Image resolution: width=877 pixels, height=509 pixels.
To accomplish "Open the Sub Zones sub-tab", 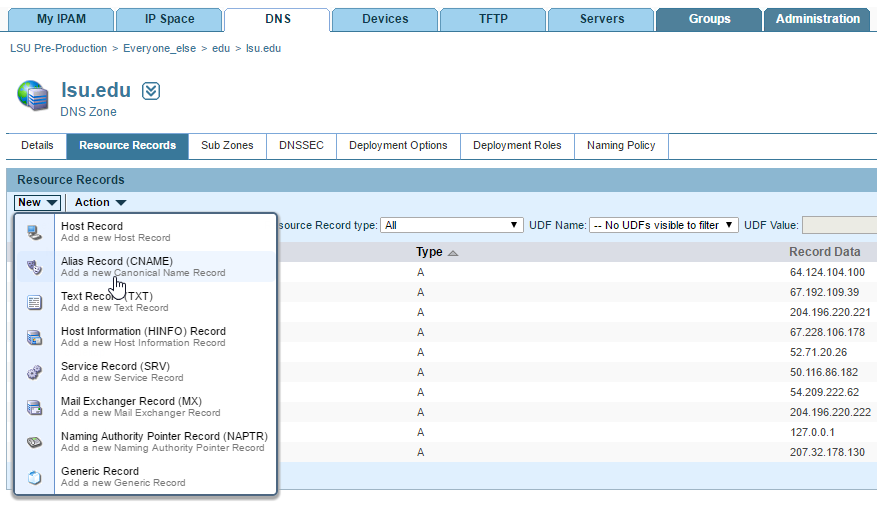I will (227, 146).
